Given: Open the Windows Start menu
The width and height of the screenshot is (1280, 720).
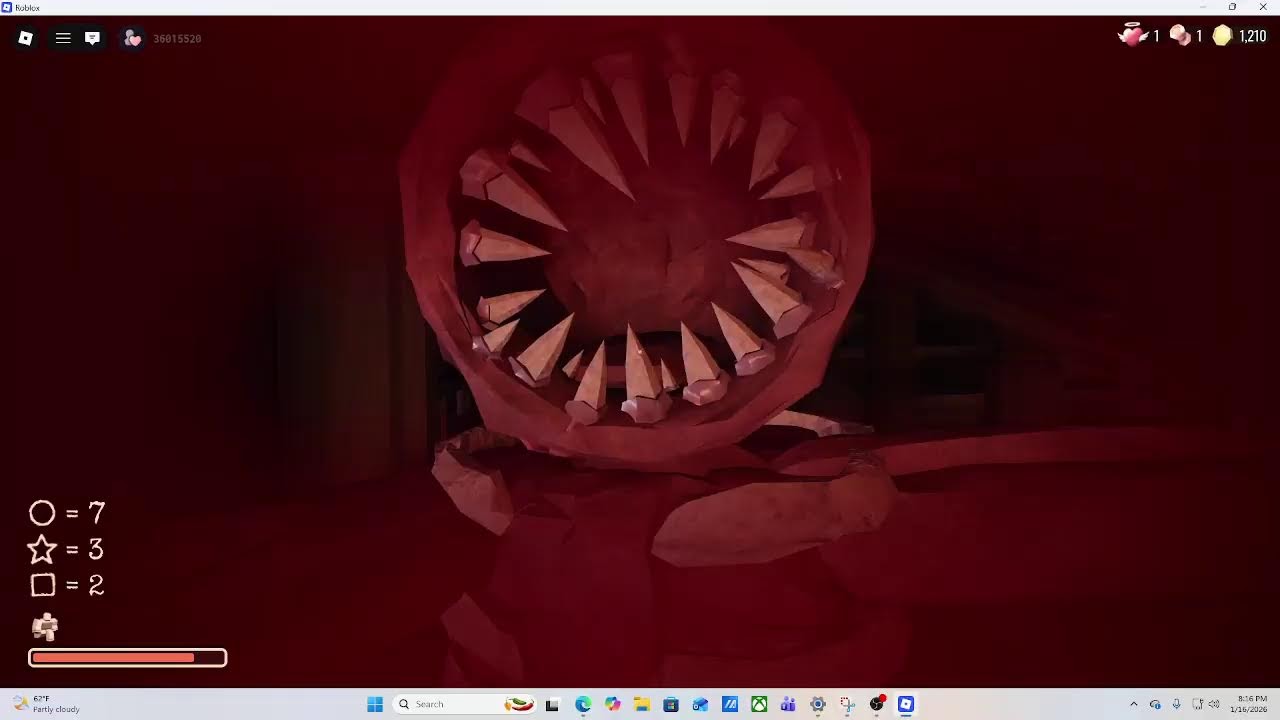Looking at the screenshot, I should pos(375,704).
